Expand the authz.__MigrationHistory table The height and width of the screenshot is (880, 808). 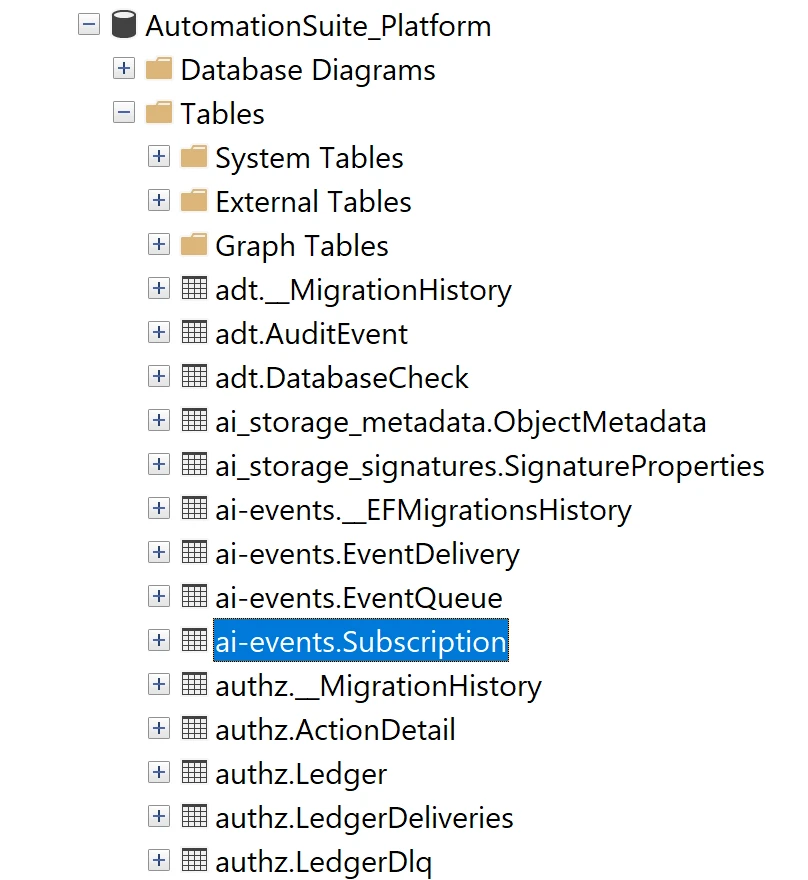coord(159,685)
